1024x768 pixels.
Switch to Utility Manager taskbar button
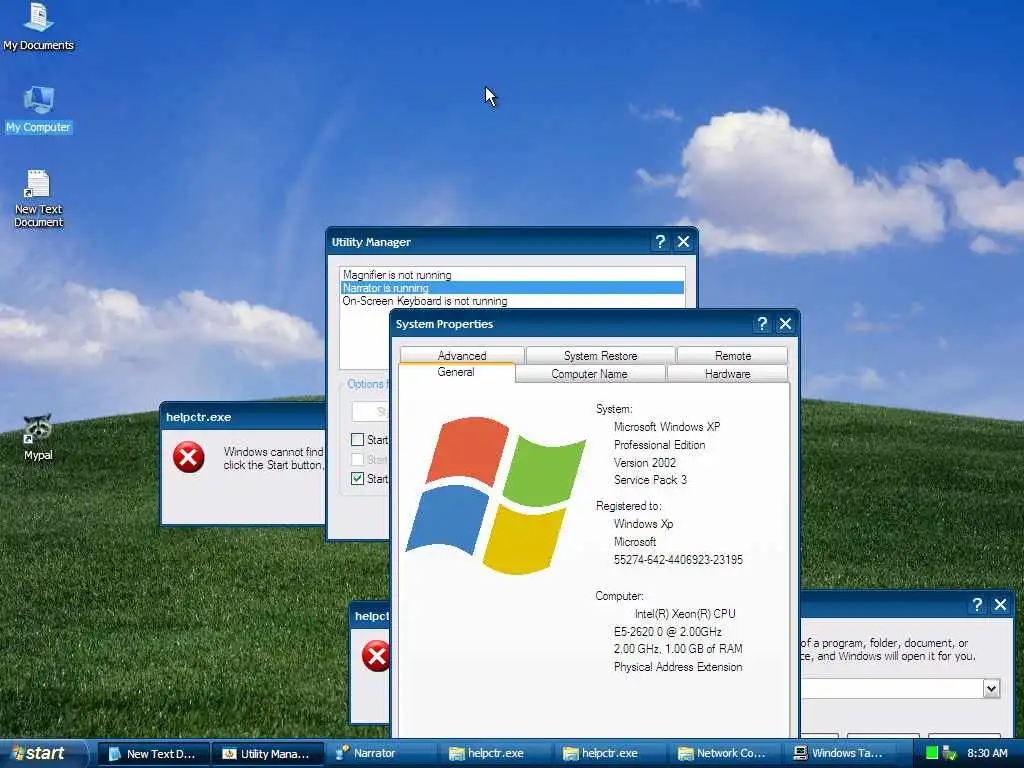point(268,754)
